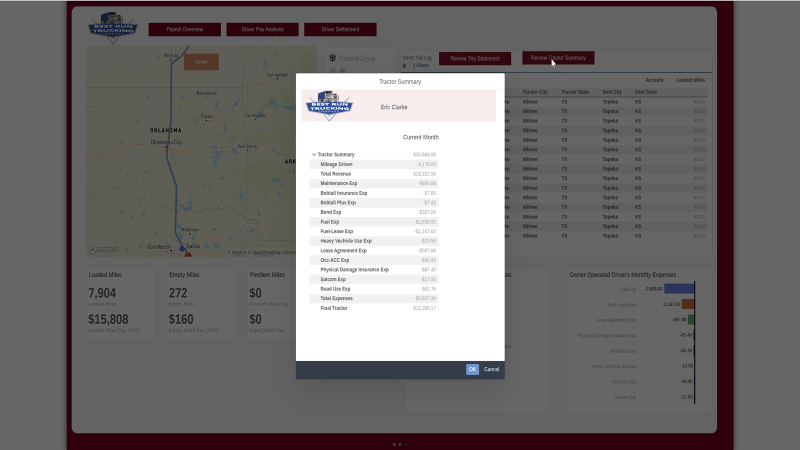
Task: Click the Eric Clarke driver name
Action: 394,107
